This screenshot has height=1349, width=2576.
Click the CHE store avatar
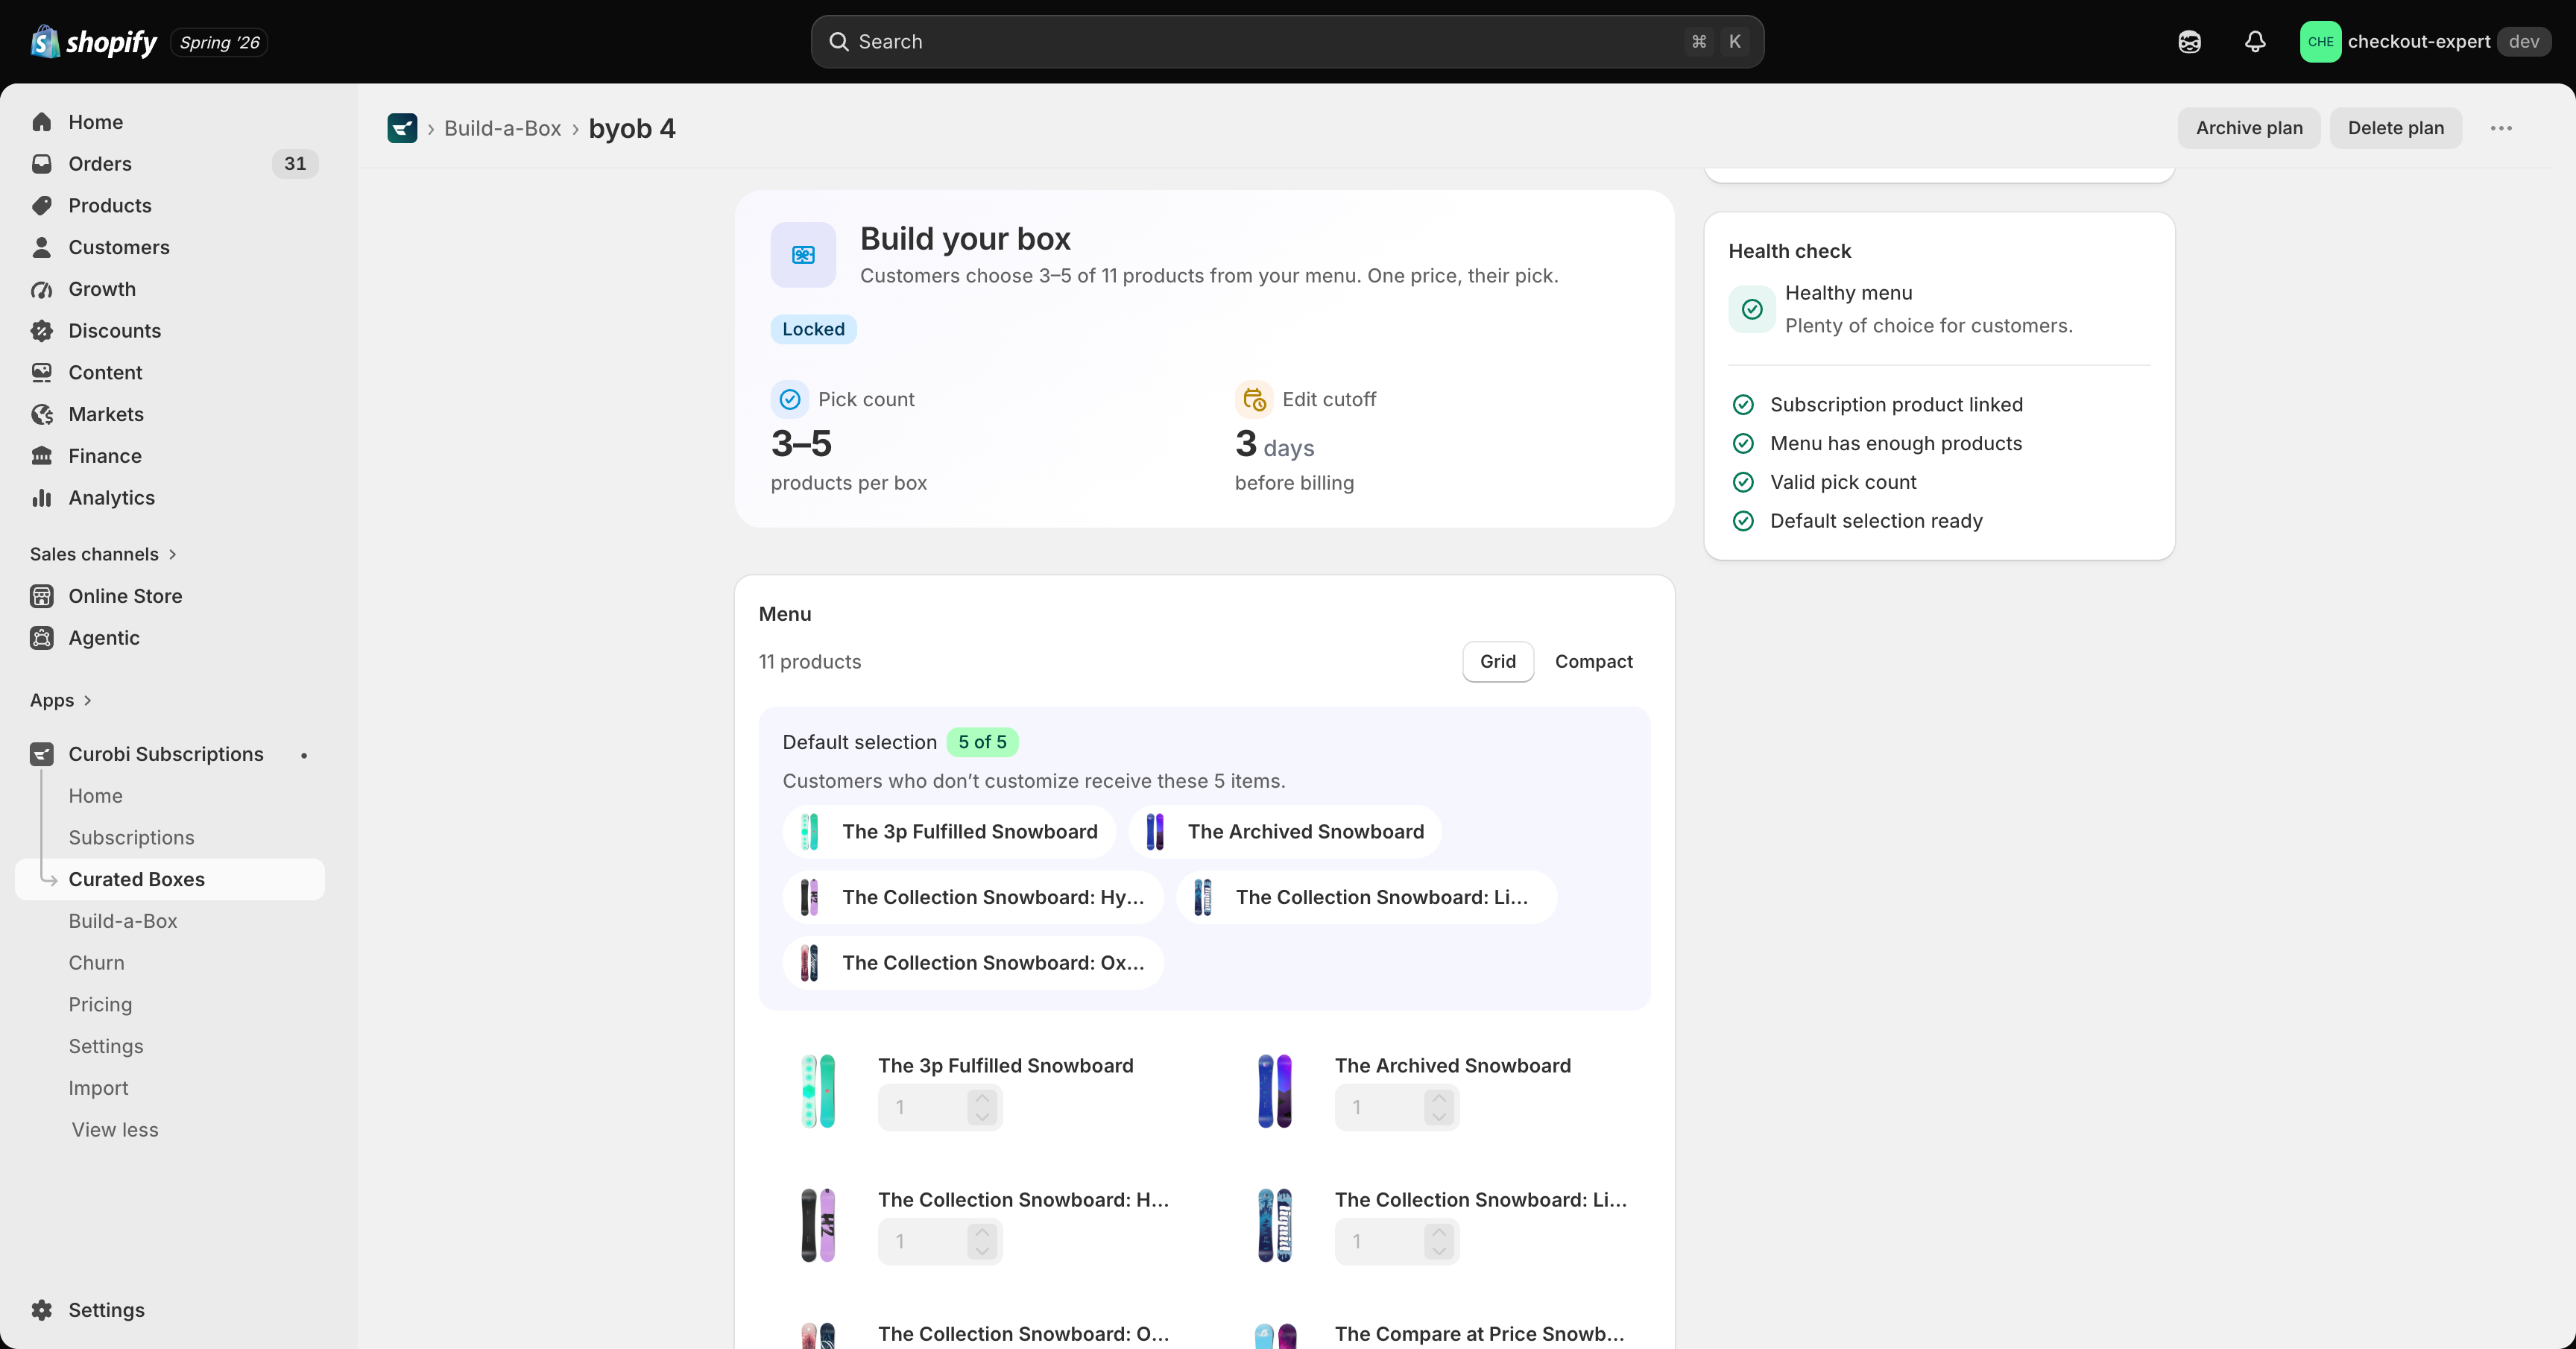(x=2320, y=42)
